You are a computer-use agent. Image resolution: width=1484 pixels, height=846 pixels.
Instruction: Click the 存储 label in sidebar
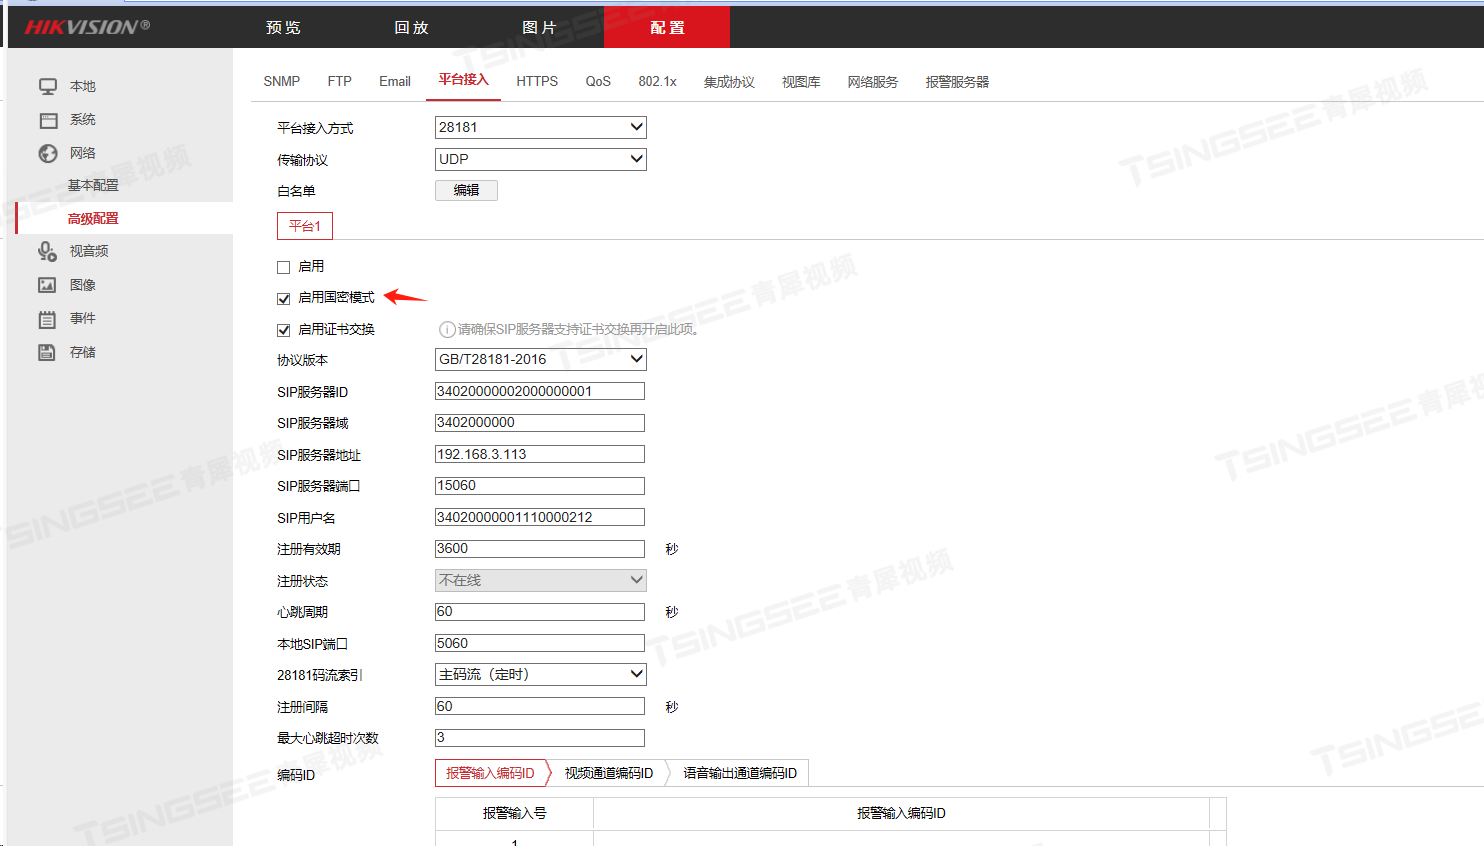tap(83, 352)
